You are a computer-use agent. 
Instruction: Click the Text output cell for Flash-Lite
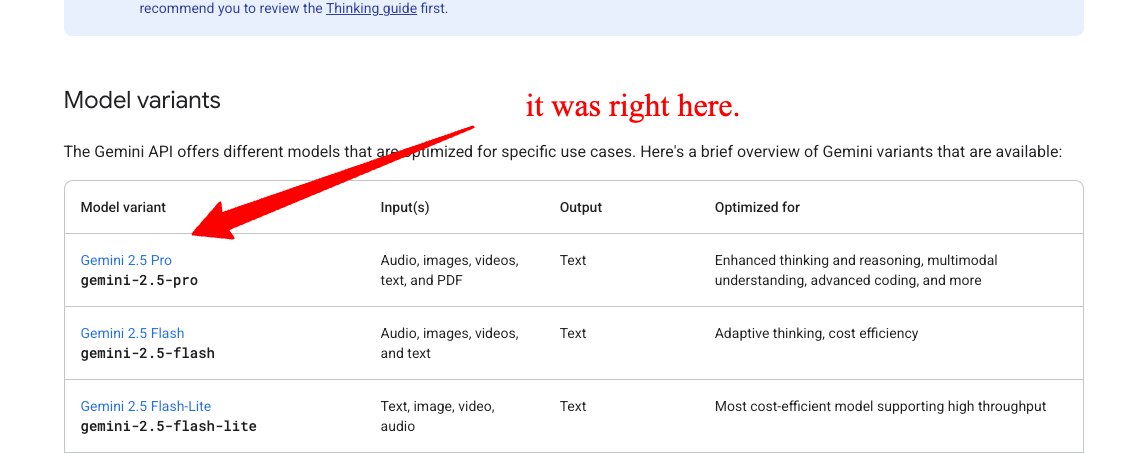click(572, 406)
